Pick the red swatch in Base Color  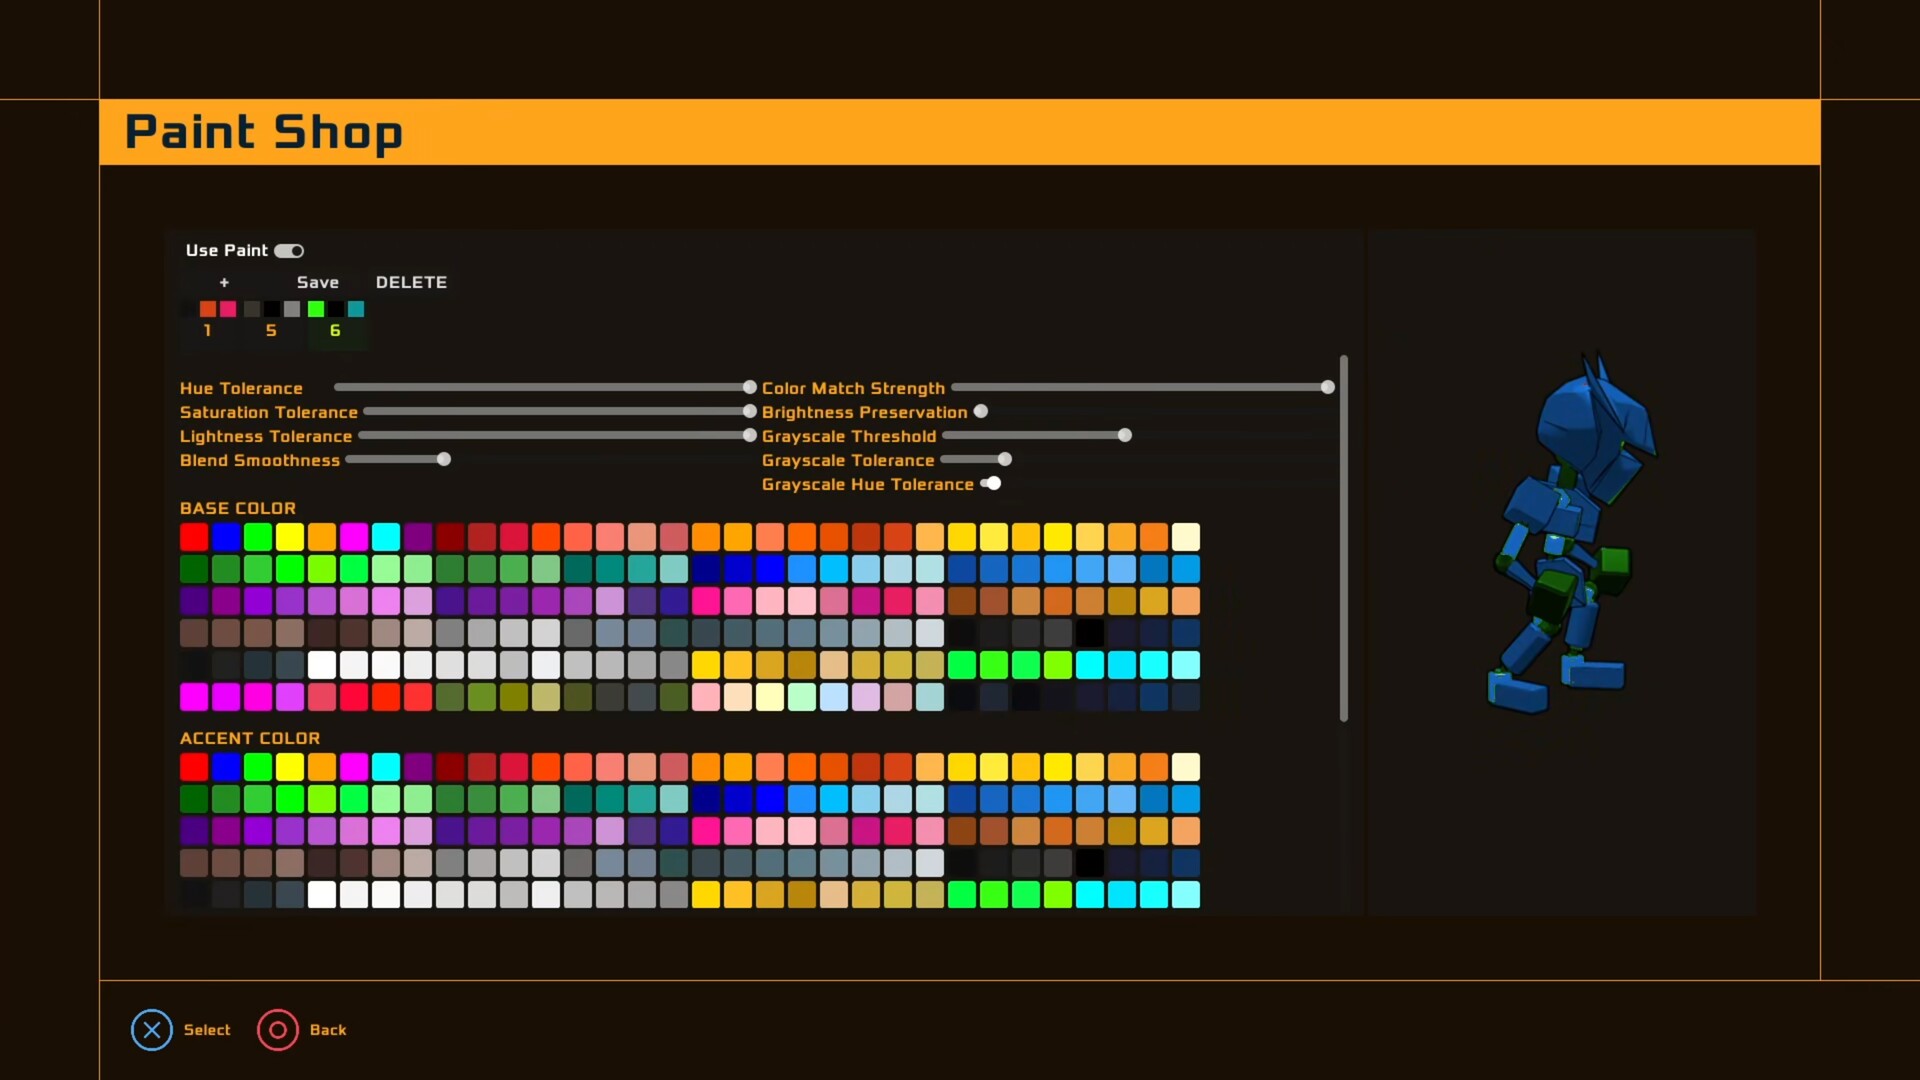(x=194, y=537)
